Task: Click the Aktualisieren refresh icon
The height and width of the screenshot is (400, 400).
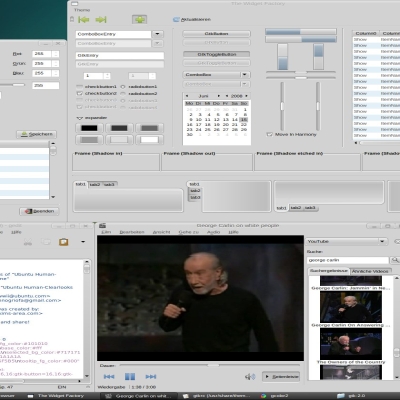Action: coord(176,20)
